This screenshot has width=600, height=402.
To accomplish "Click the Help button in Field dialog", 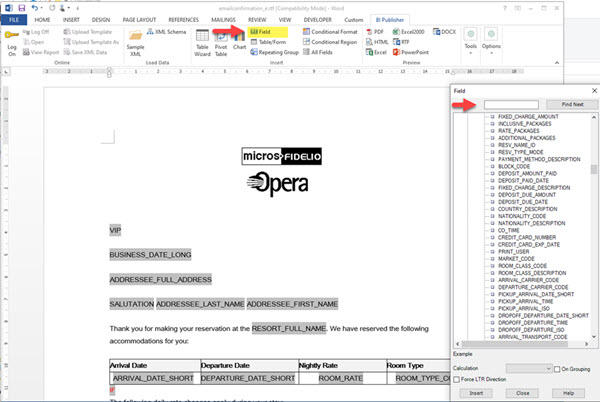I will pyautogui.click(x=568, y=393).
